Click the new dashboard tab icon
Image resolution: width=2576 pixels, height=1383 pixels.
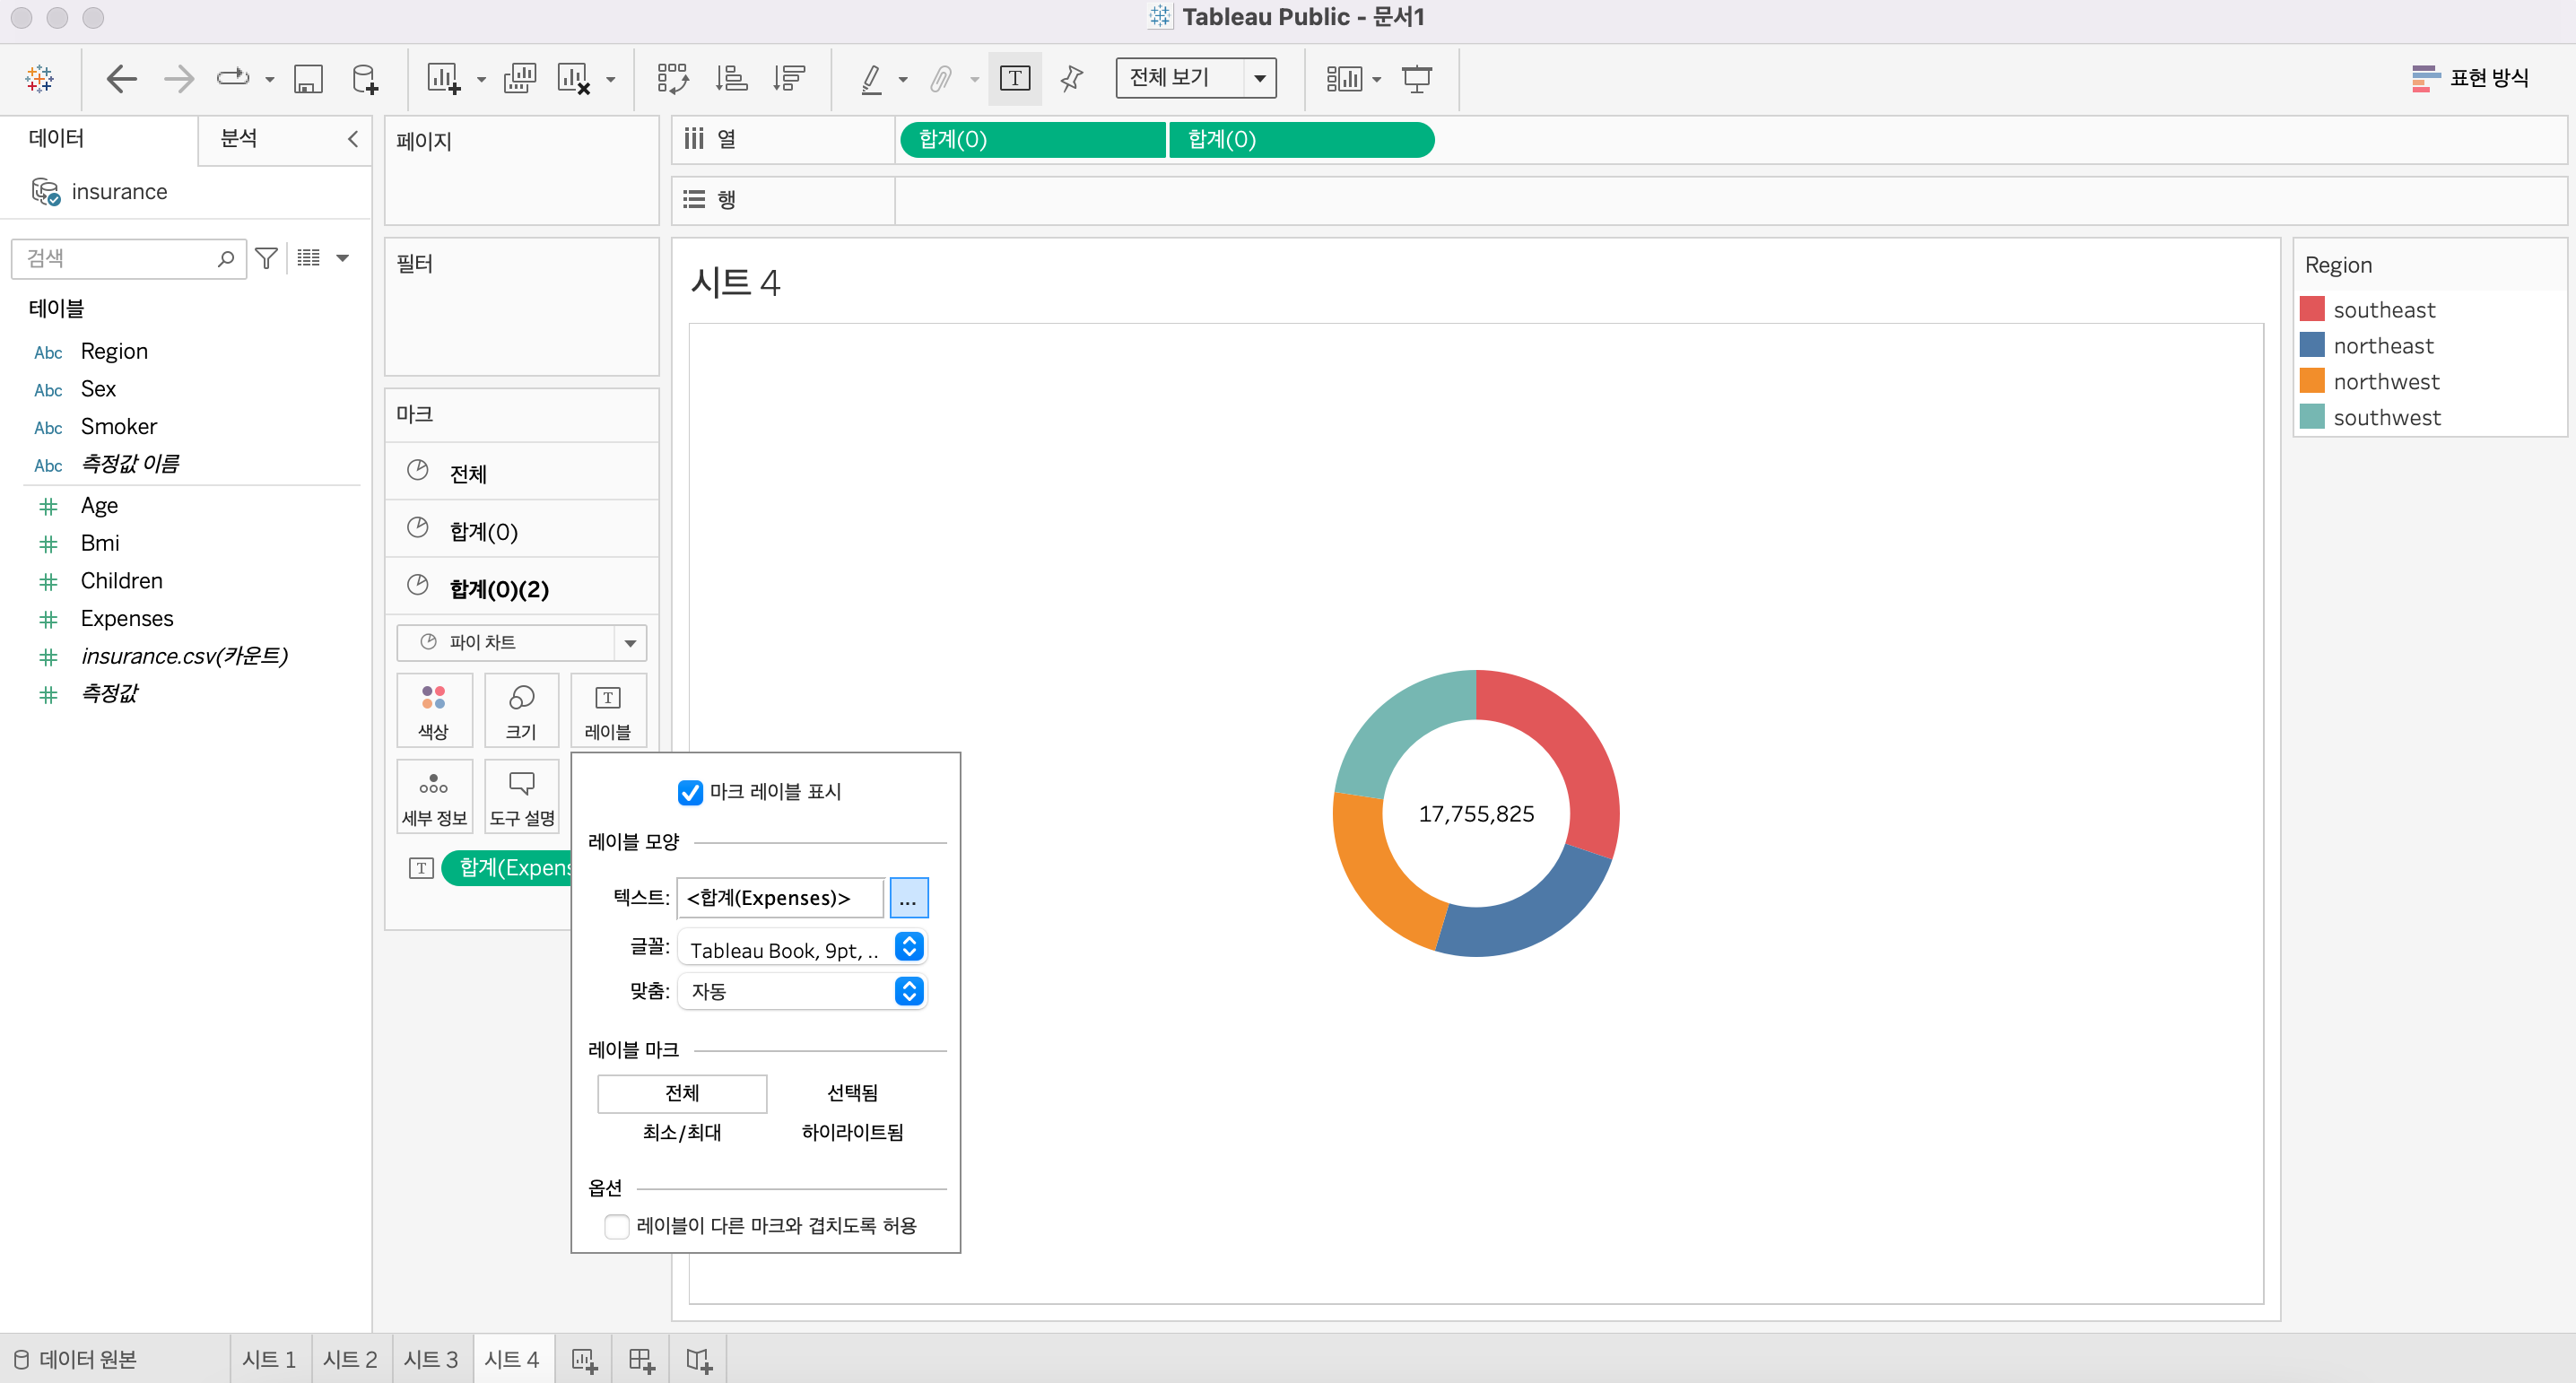coord(641,1359)
